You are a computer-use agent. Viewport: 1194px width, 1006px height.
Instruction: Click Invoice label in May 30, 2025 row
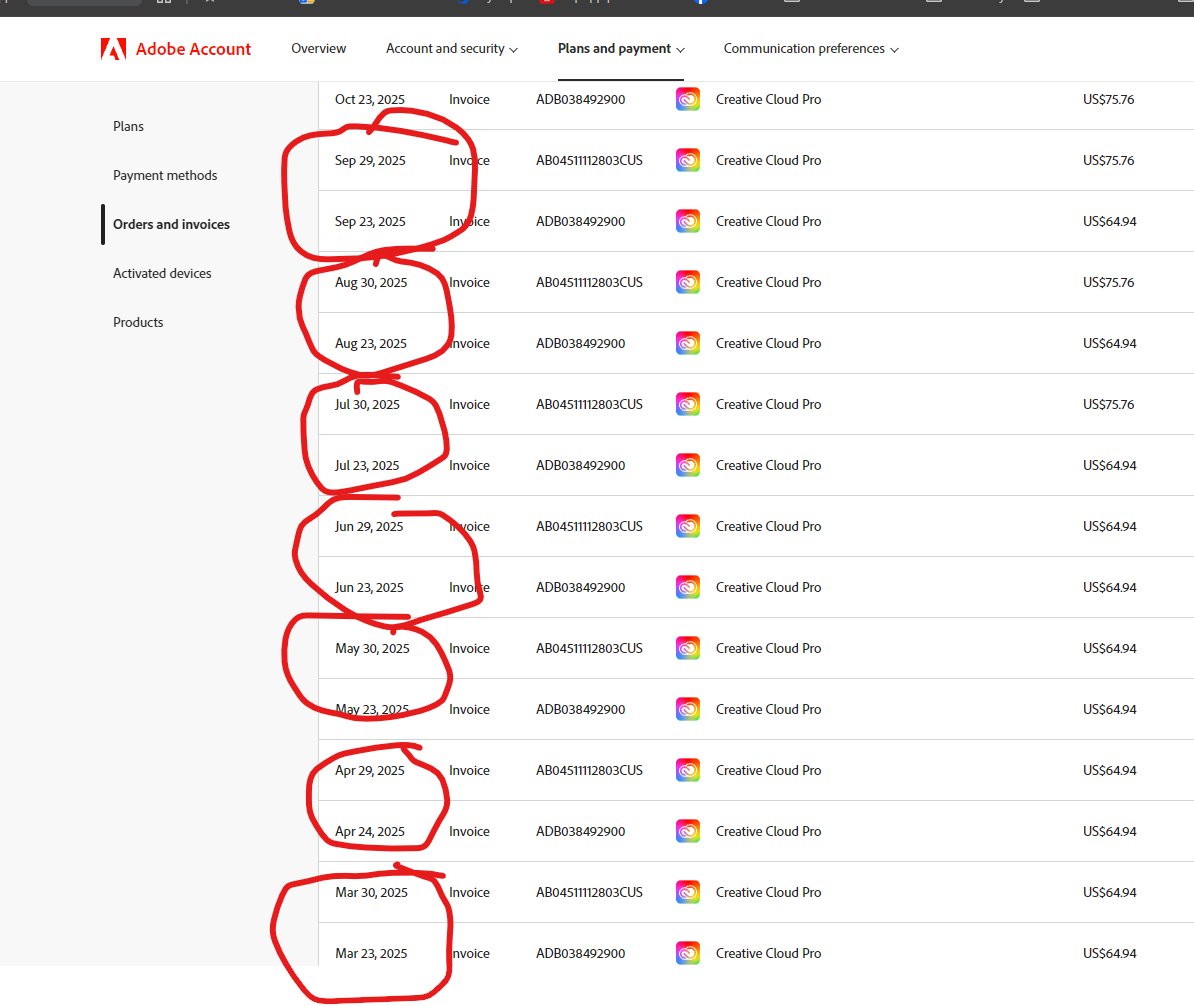click(469, 648)
